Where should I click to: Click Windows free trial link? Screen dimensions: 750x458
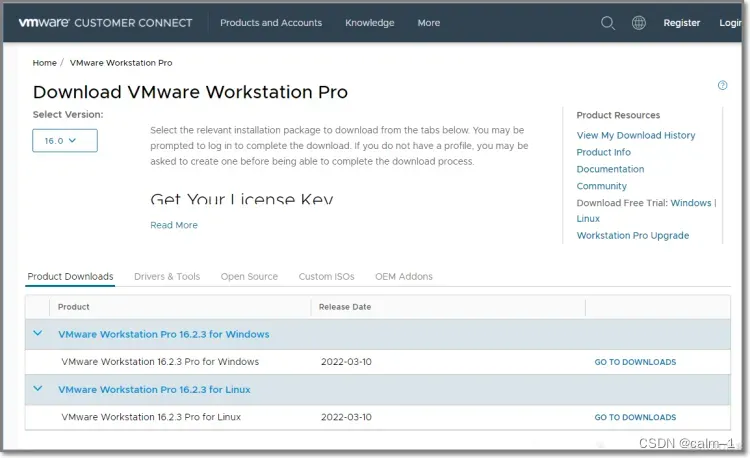click(x=691, y=203)
